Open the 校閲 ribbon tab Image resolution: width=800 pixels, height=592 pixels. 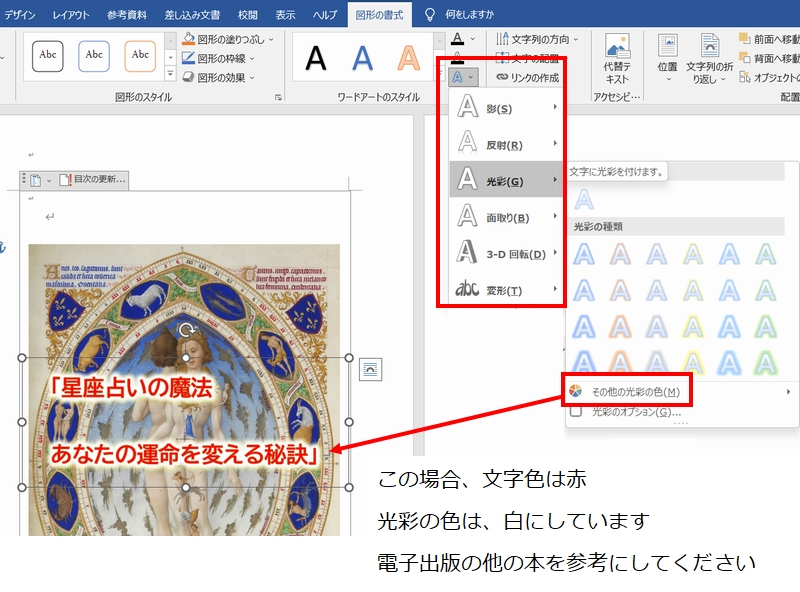pyautogui.click(x=247, y=15)
